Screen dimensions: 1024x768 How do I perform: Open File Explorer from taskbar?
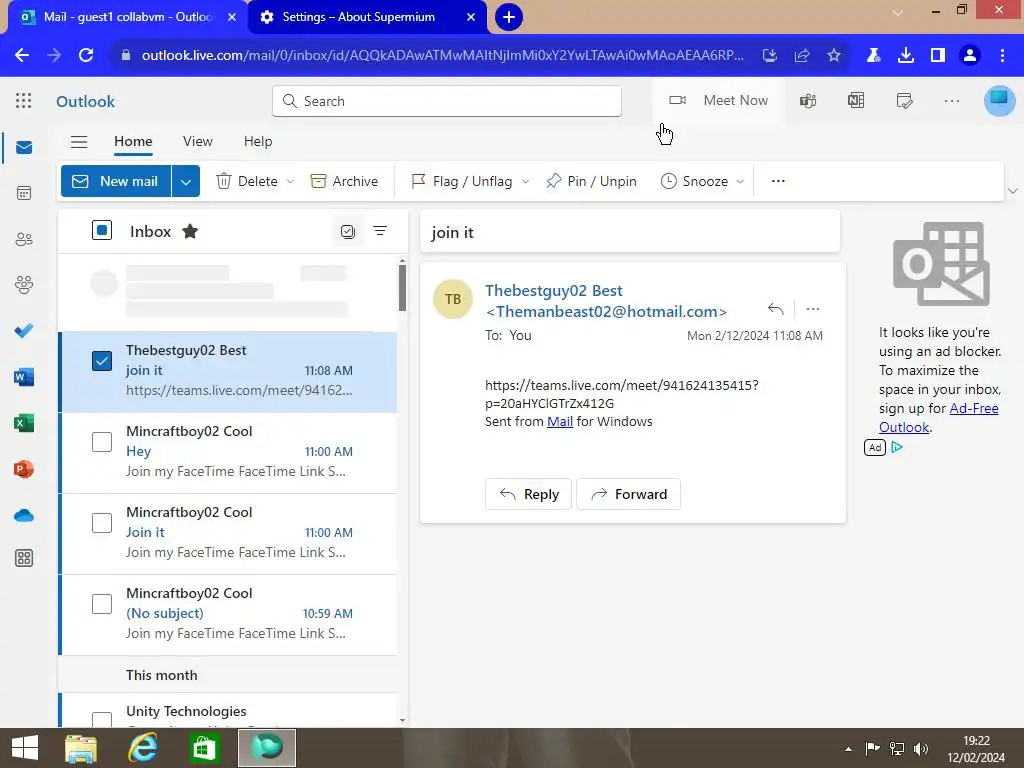[81, 748]
